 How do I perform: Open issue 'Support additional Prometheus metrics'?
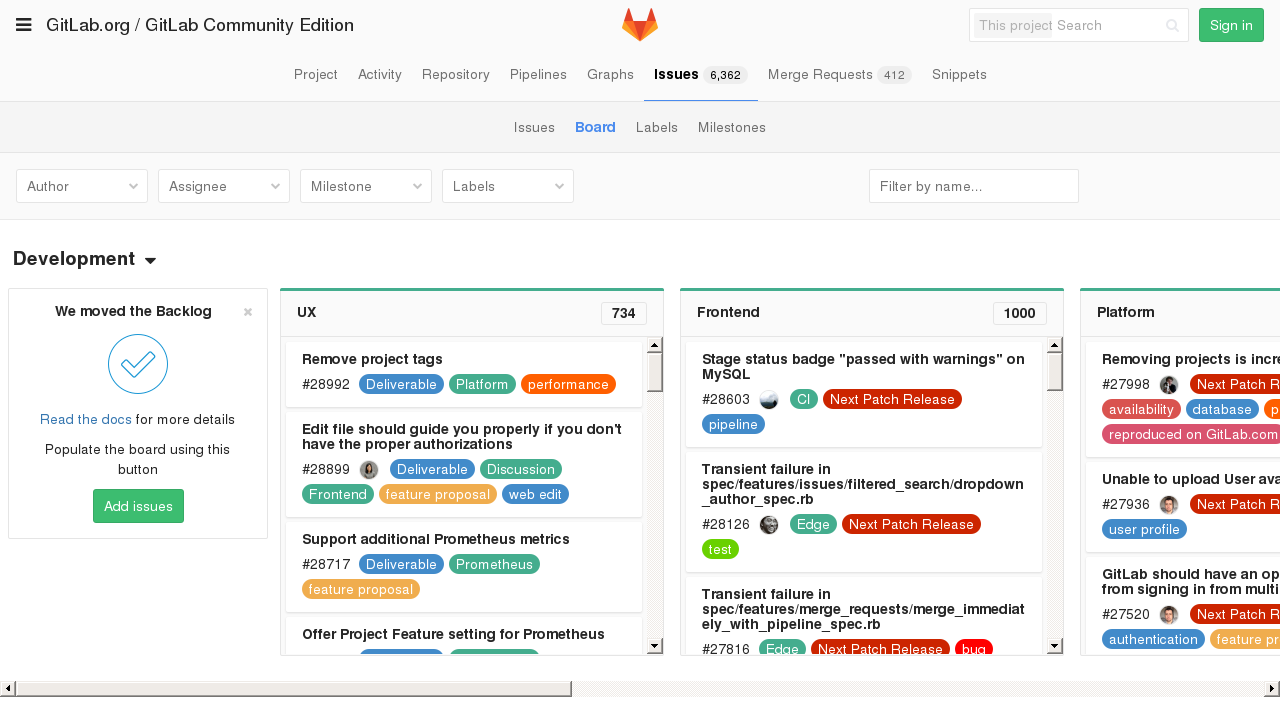436,539
